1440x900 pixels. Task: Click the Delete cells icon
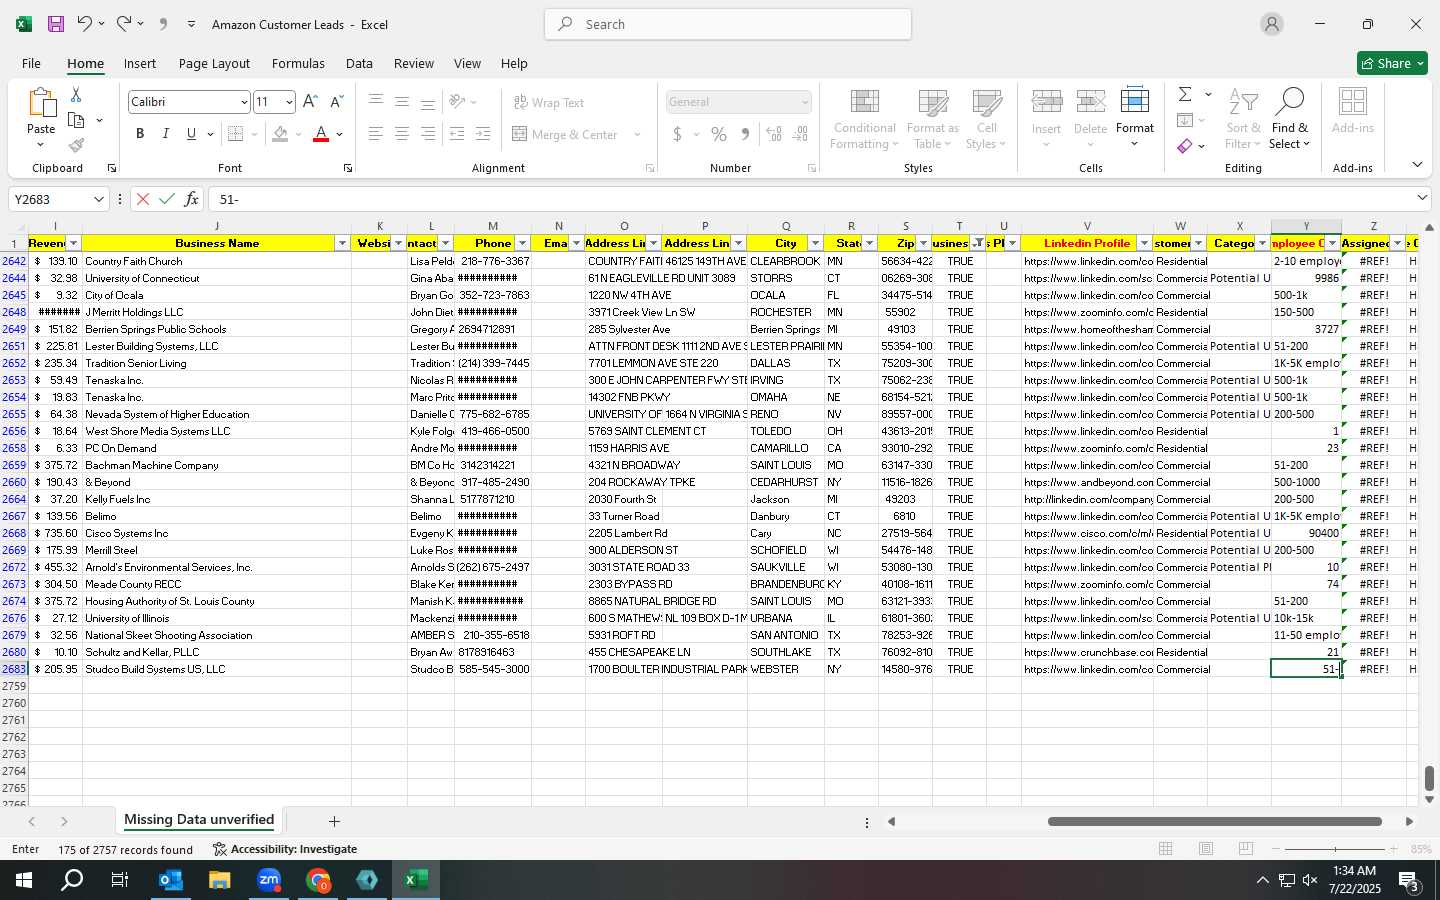[x=1090, y=103]
